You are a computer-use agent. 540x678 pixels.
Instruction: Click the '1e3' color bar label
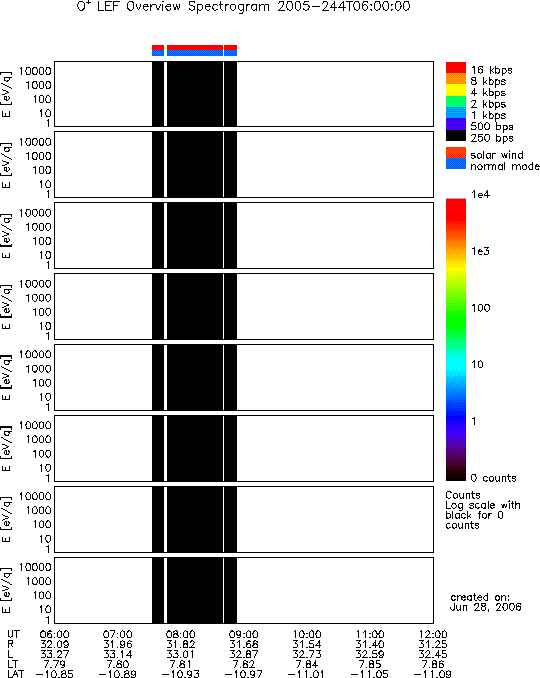(480, 251)
